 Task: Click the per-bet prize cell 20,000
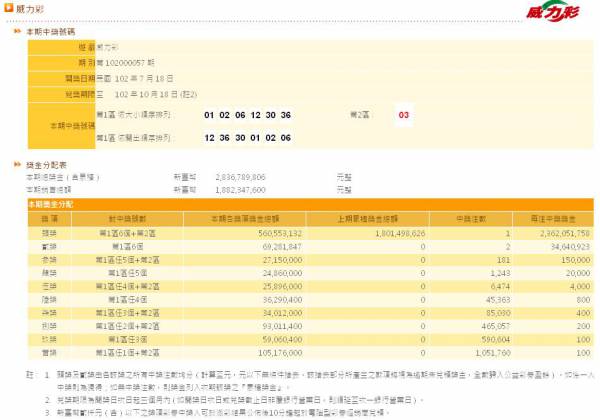coord(578,273)
